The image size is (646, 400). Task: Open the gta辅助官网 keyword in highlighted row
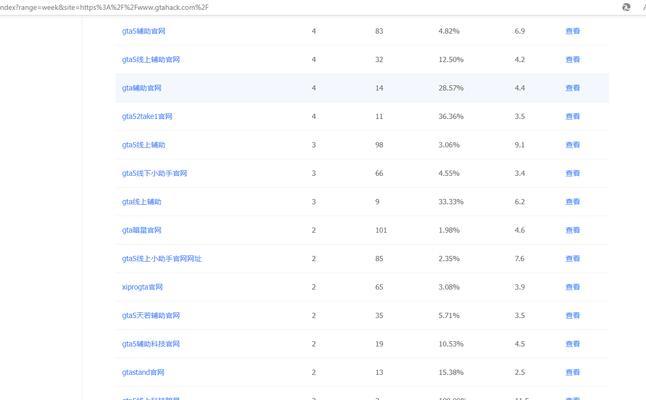(141, 88)
